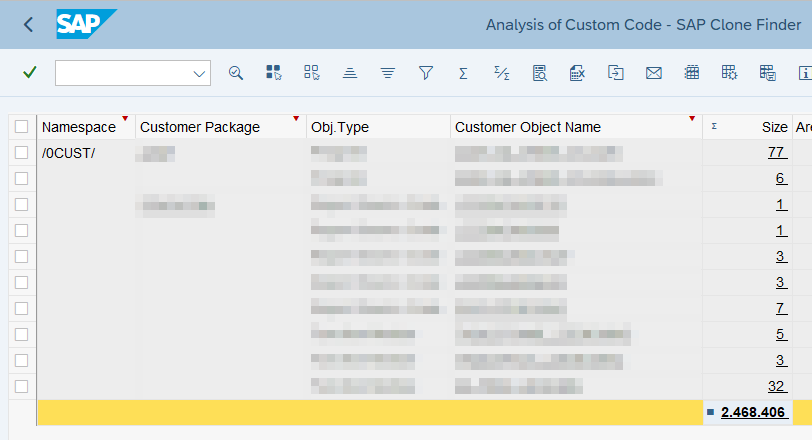Click the total size 2.468.406 link
812x440 pixels.
pos(753,412)
